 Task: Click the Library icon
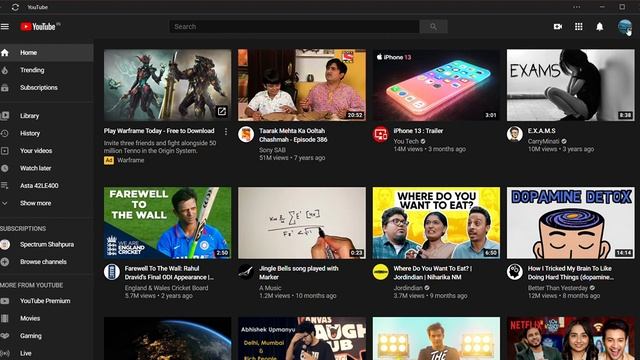tap(5, 116)
